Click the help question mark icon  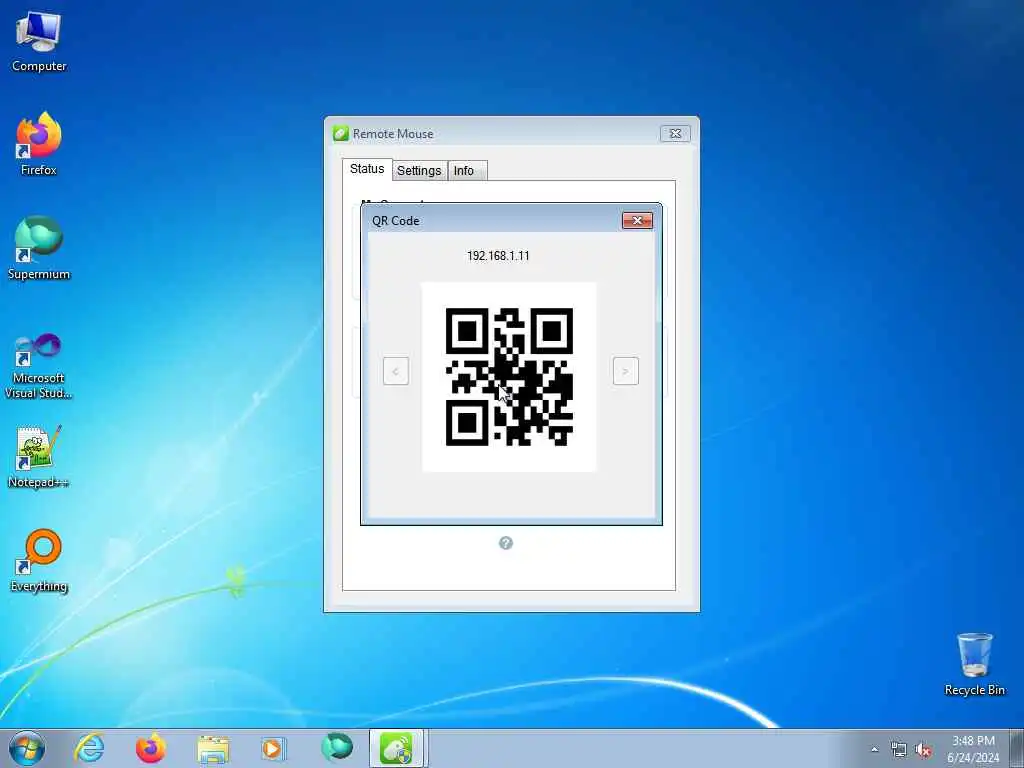tap(505, 543)
